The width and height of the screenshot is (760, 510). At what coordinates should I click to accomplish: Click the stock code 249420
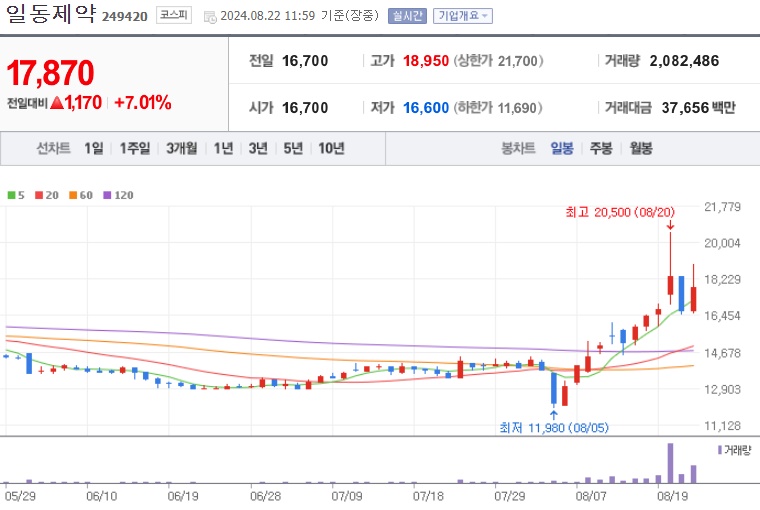pos(125,16)
